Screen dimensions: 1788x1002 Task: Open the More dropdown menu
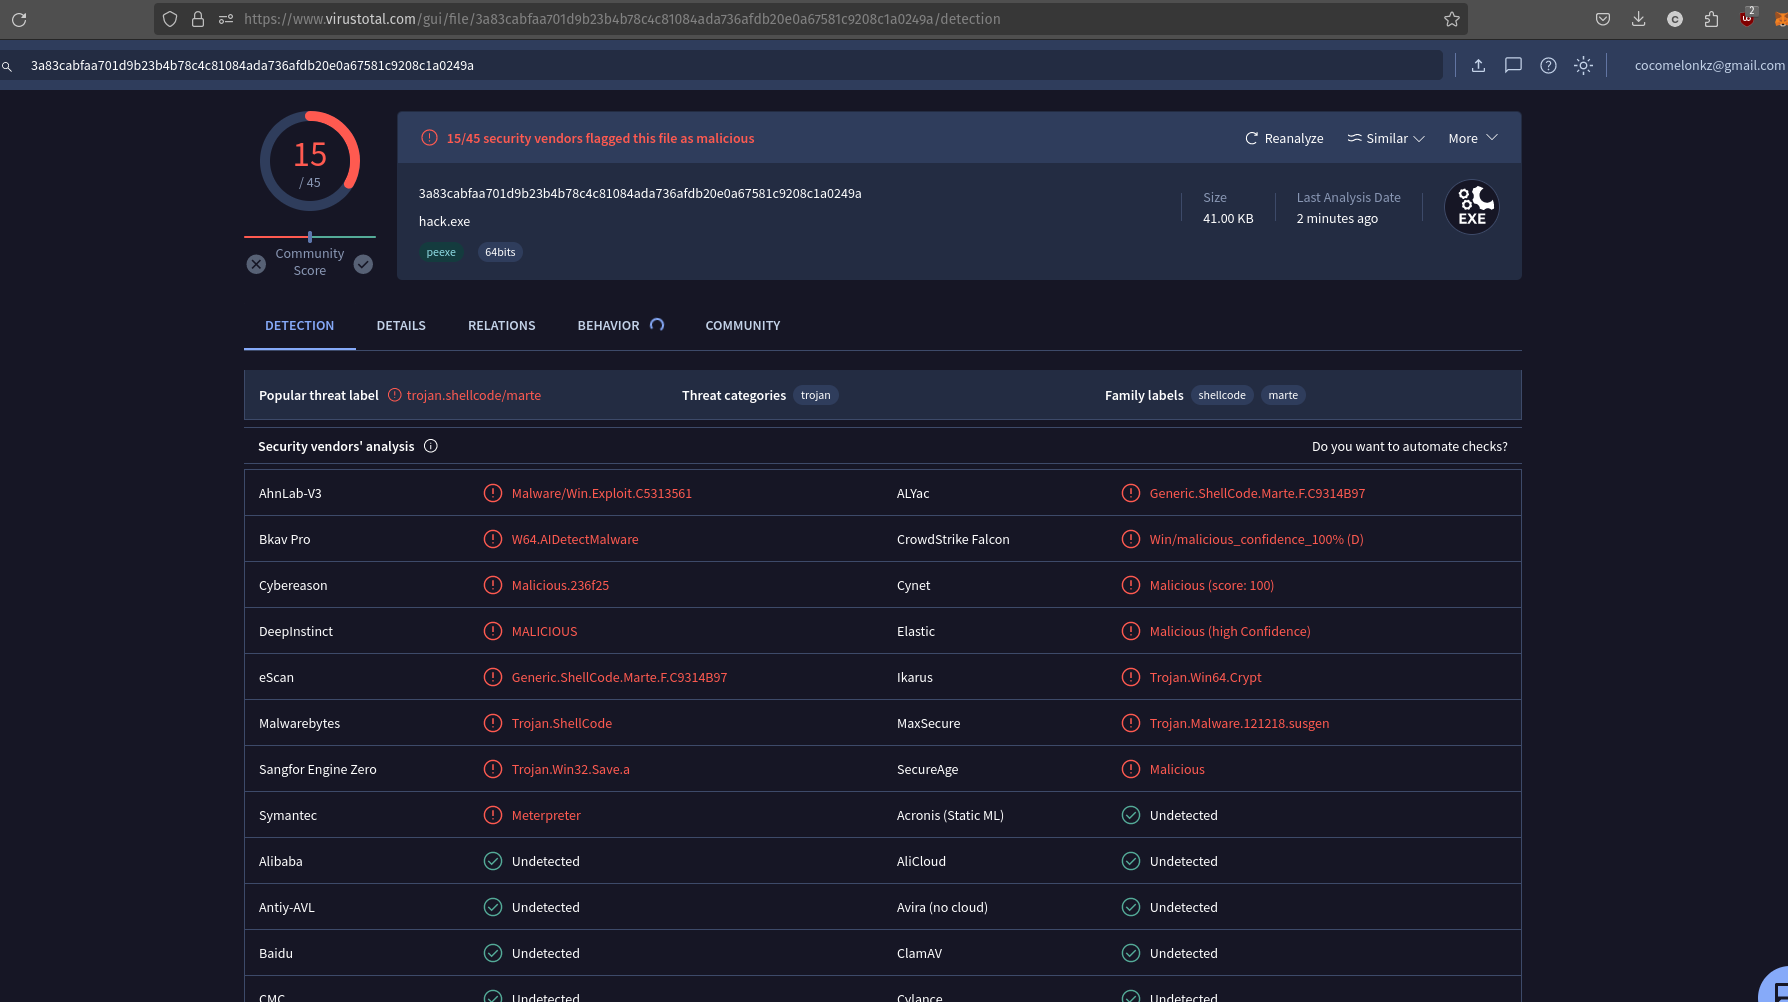1473,138
